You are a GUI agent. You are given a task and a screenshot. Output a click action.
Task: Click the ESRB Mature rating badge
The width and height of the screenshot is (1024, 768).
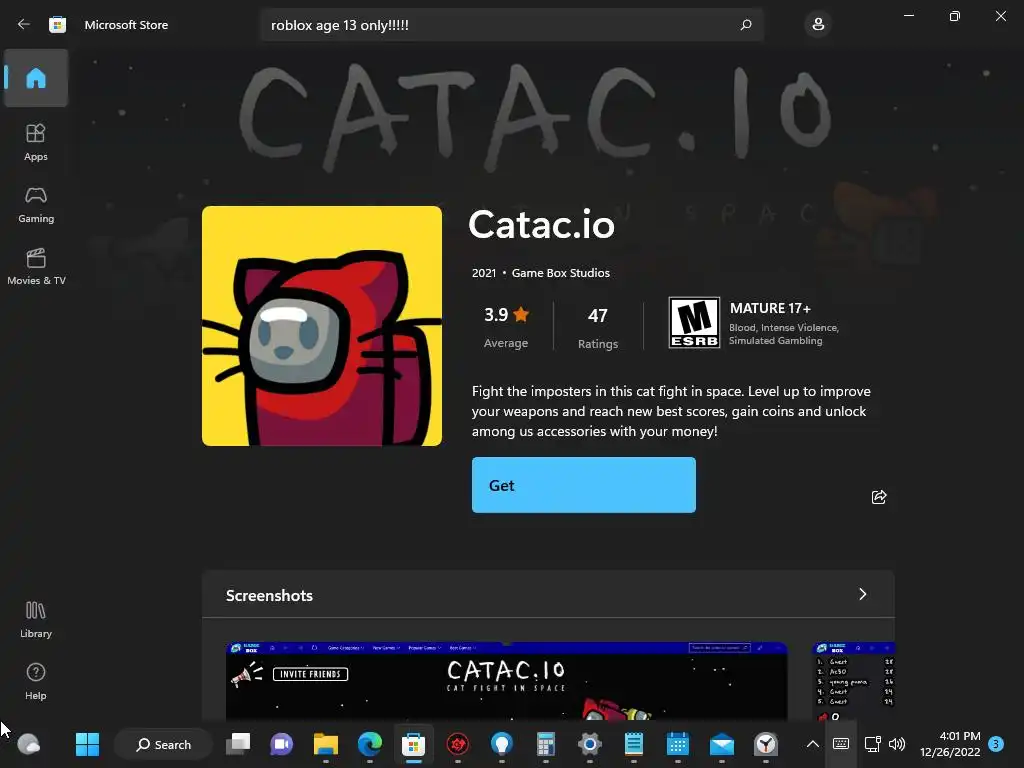click(x=694, y=323)
